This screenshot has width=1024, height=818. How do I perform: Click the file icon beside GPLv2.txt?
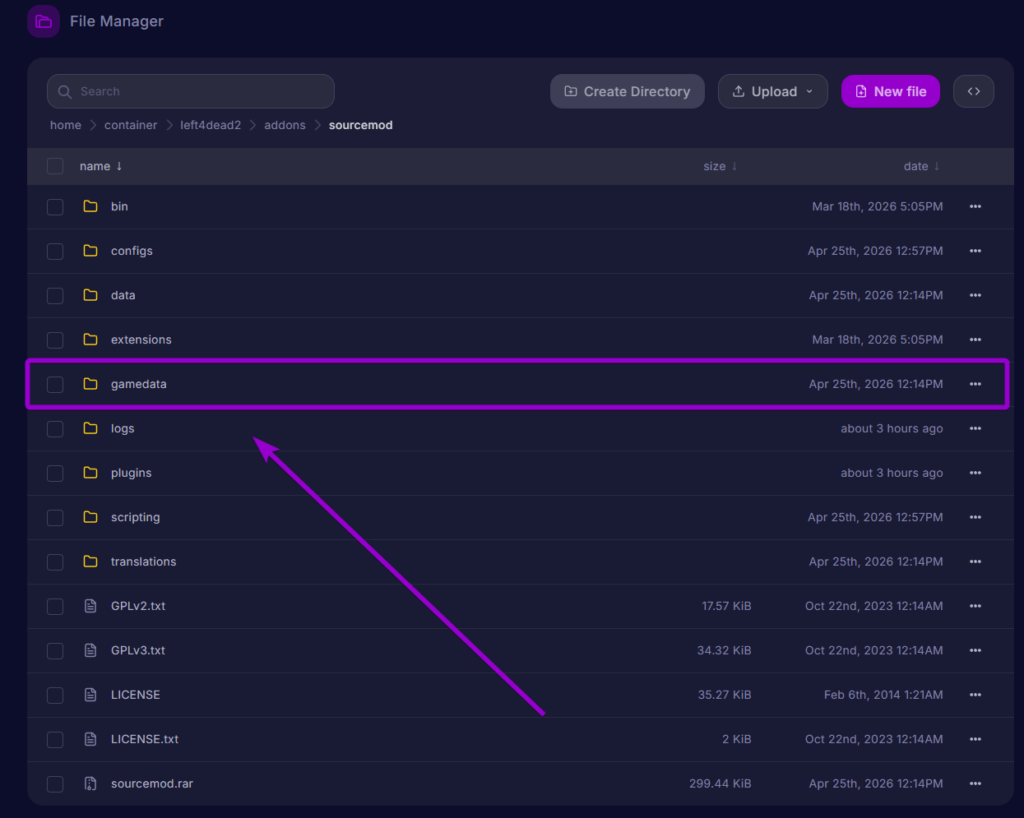90,606
